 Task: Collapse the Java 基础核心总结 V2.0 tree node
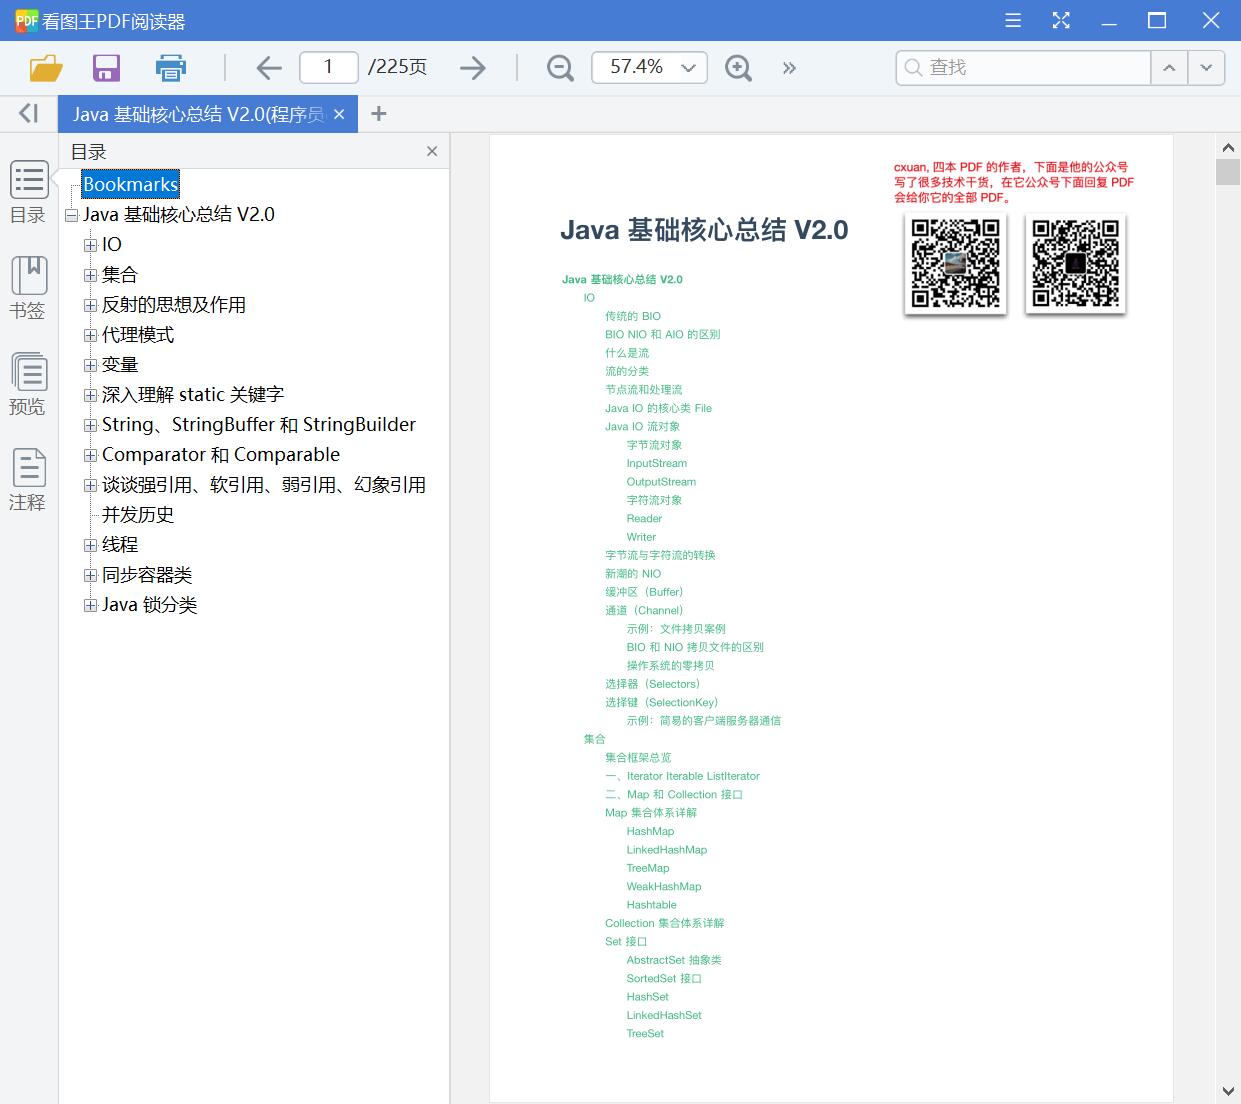coord(71,215)
